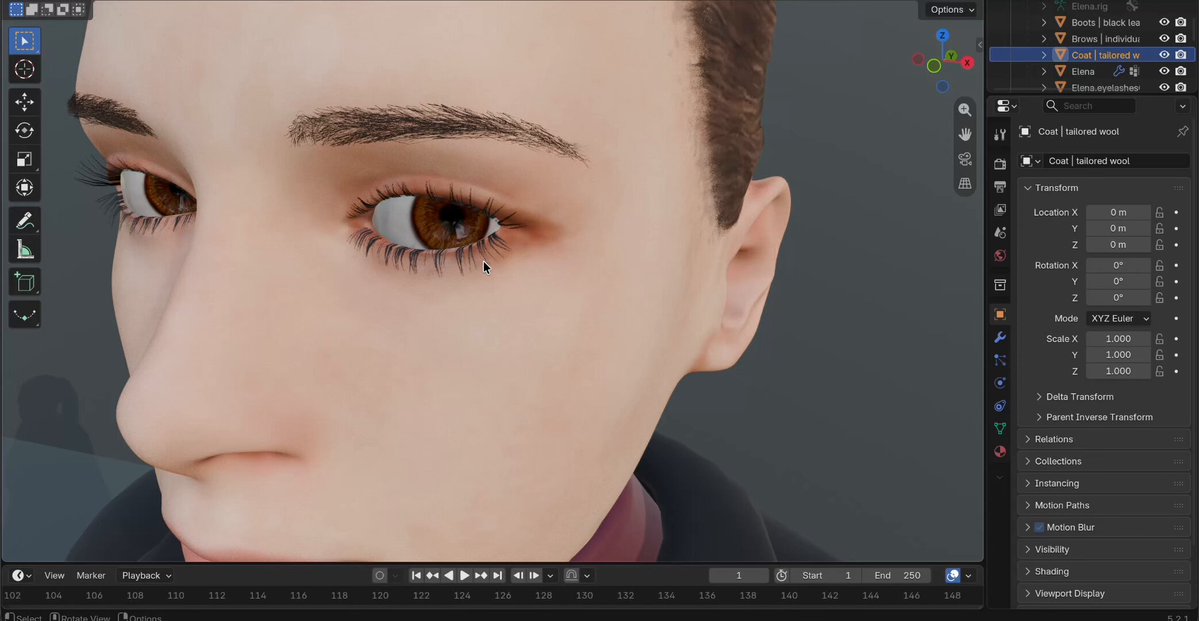This screenshot has height=621, width=1199.
Task: Open the XYZ Euler rotation mode dropdown
Action: (x=1119, y=319)
